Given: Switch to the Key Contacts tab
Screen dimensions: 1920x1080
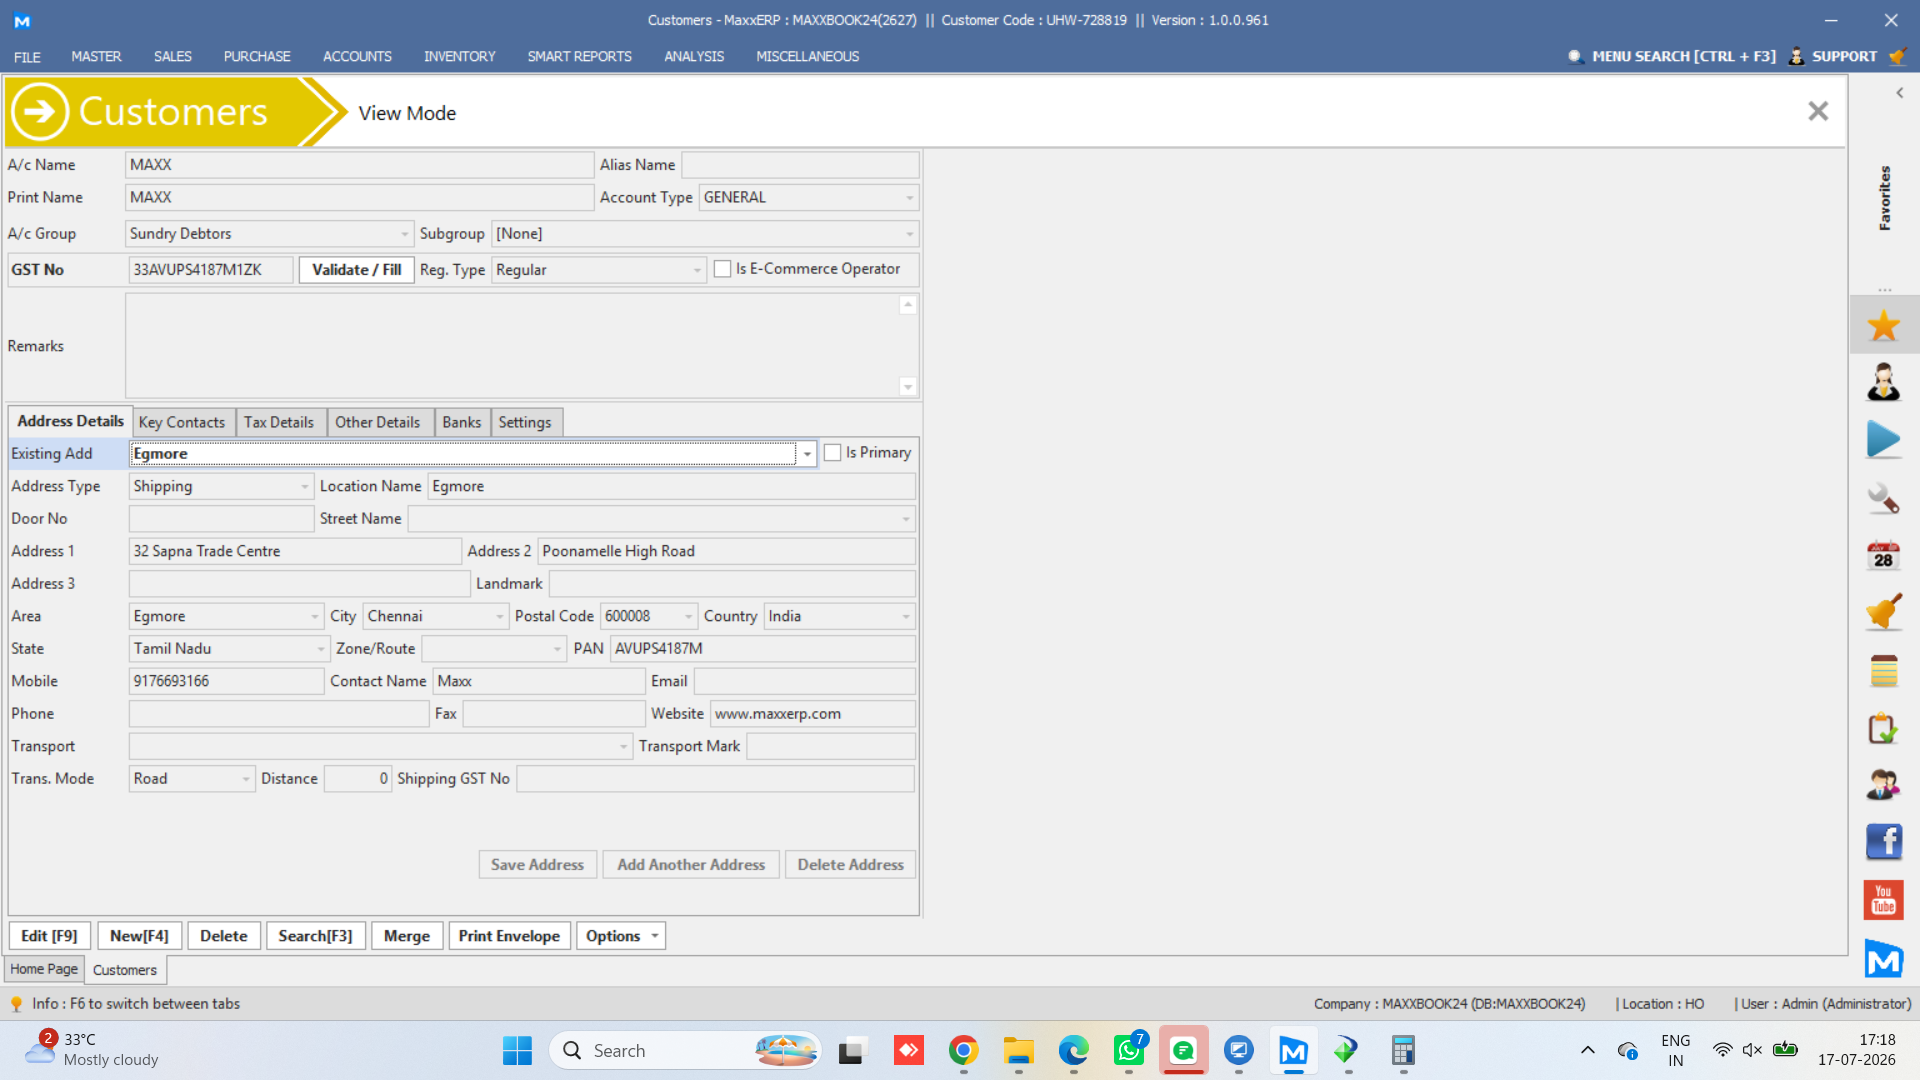Looking at the screenshot, I should pos(182,422).
